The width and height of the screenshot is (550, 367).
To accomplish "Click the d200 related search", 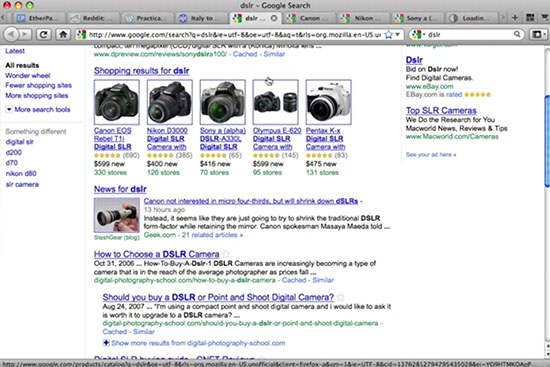I will click(14, 153).
